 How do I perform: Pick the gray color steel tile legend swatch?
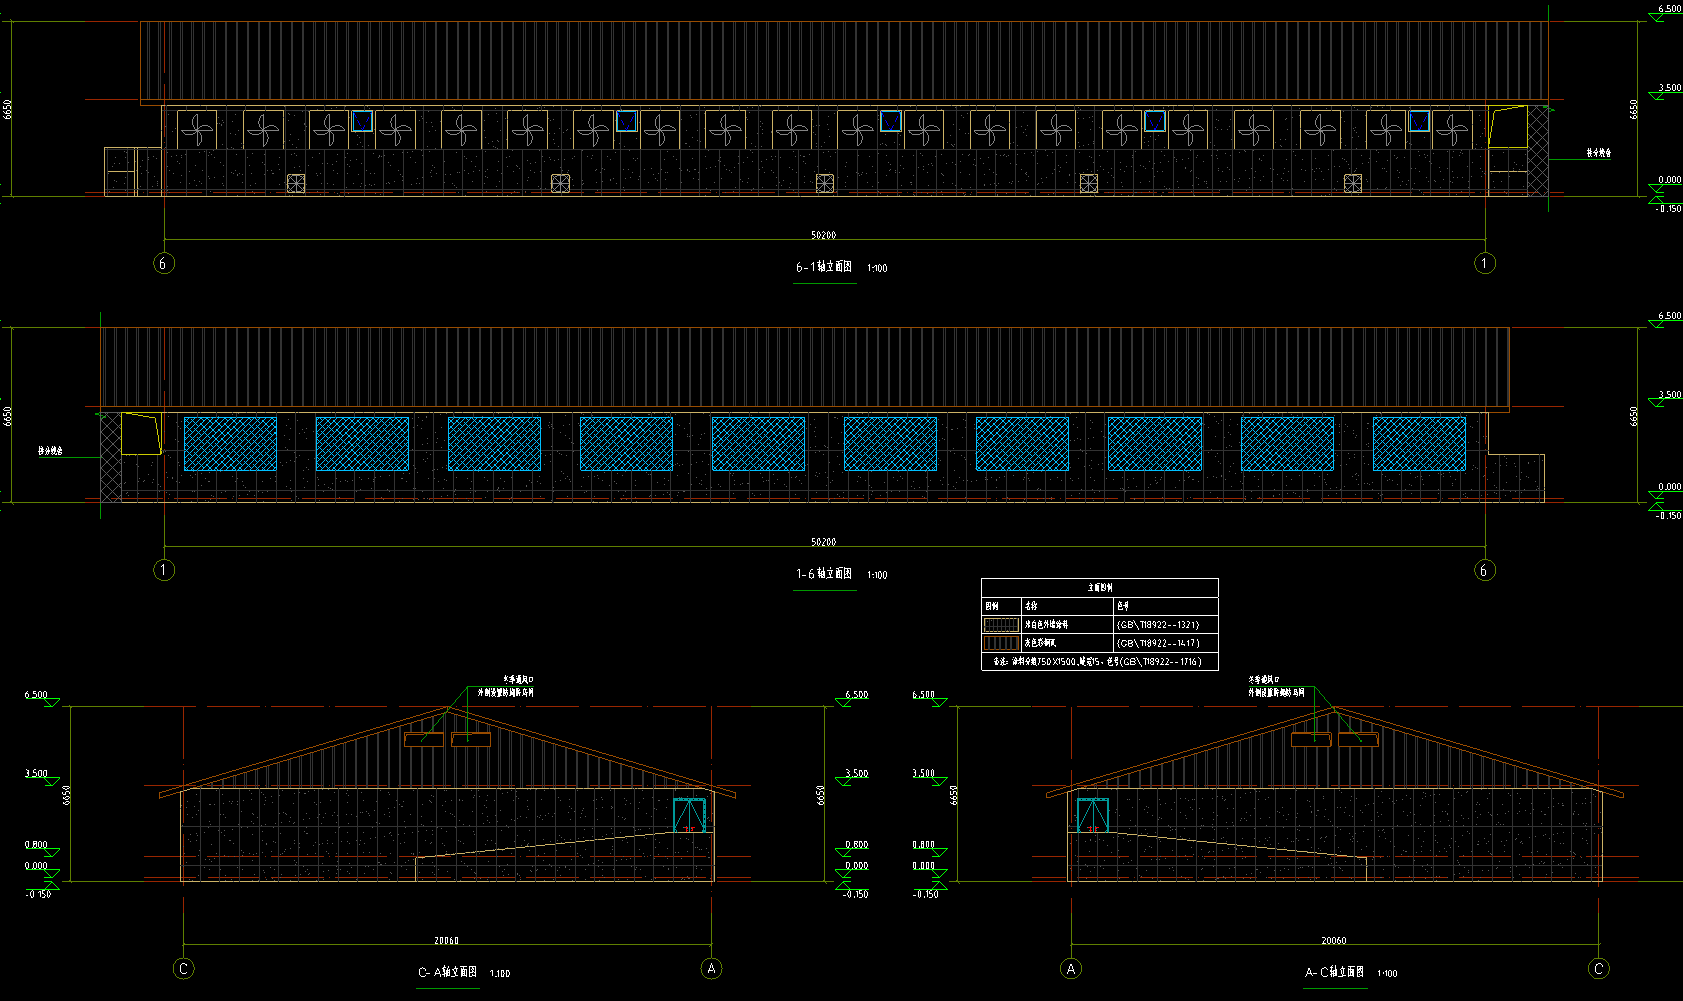(1001, 643)
